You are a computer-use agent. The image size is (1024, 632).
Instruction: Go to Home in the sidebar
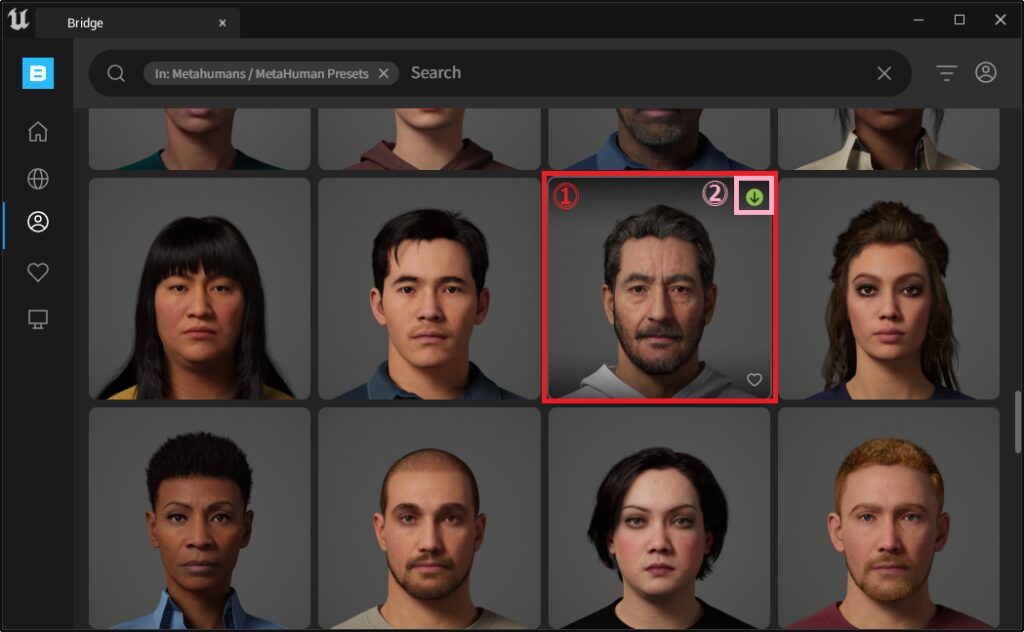(x=38, y=131)
